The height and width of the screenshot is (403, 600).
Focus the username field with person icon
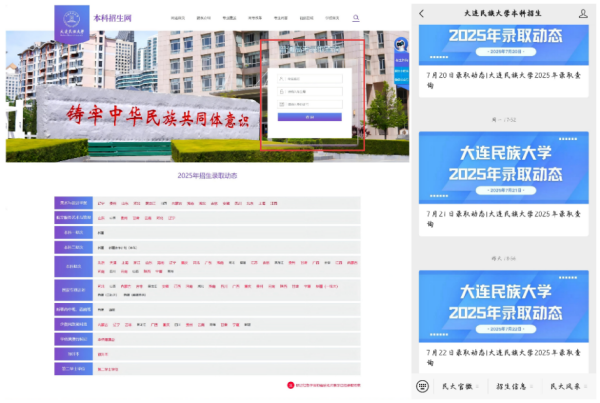(310, 79)
